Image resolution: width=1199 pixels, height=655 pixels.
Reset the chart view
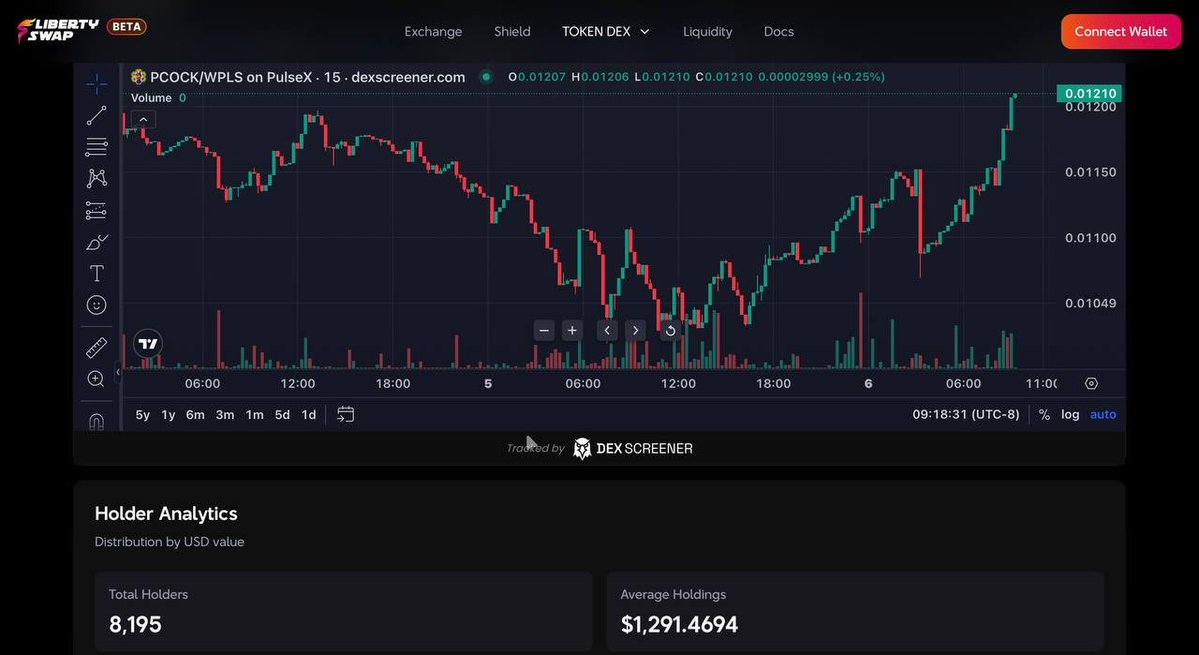tap(670, 330)
